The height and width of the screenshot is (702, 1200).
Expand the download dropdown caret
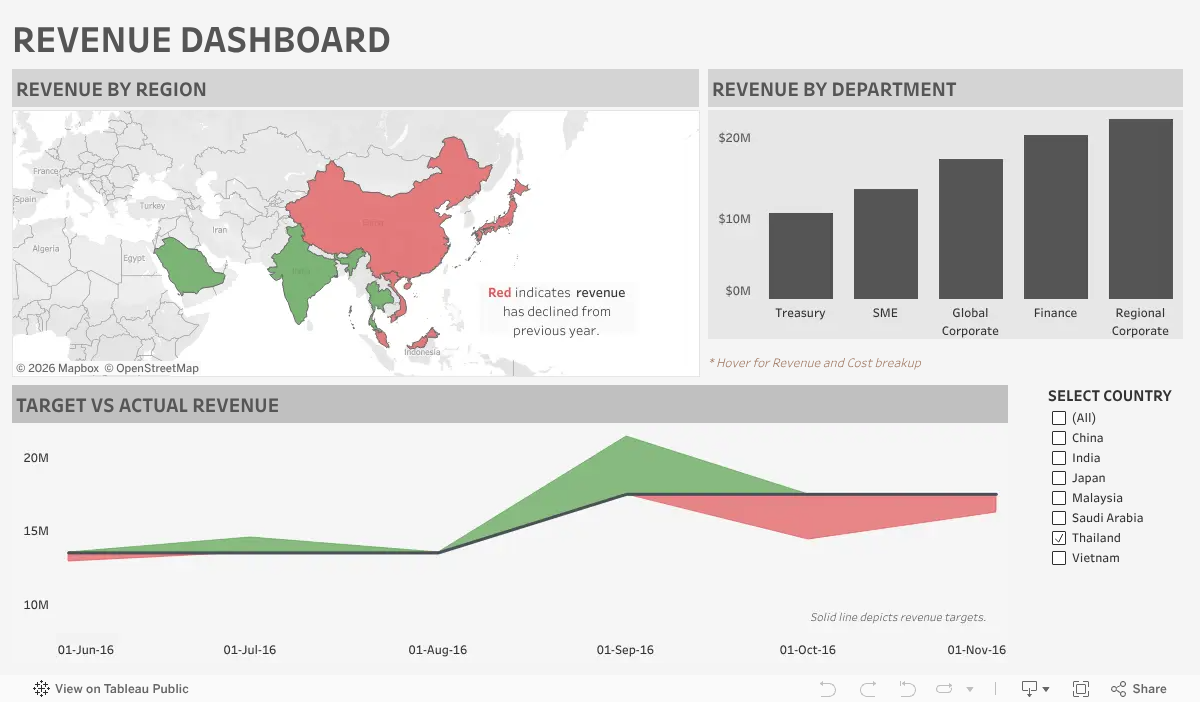[1046, 690]
